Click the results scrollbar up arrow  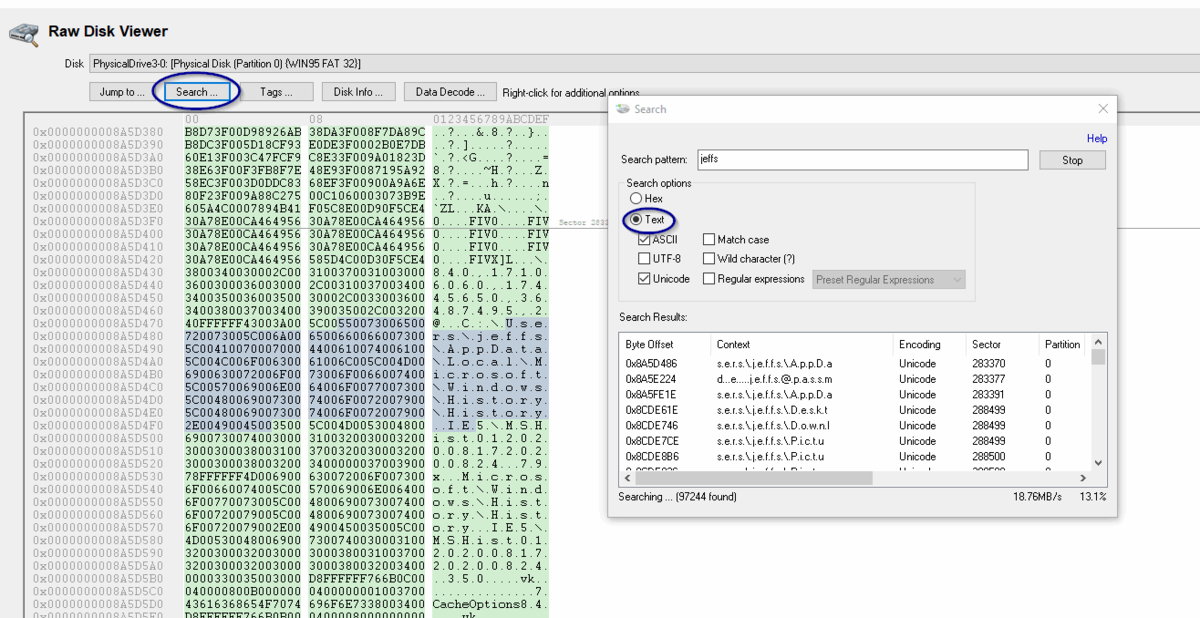click(1099, 342)
